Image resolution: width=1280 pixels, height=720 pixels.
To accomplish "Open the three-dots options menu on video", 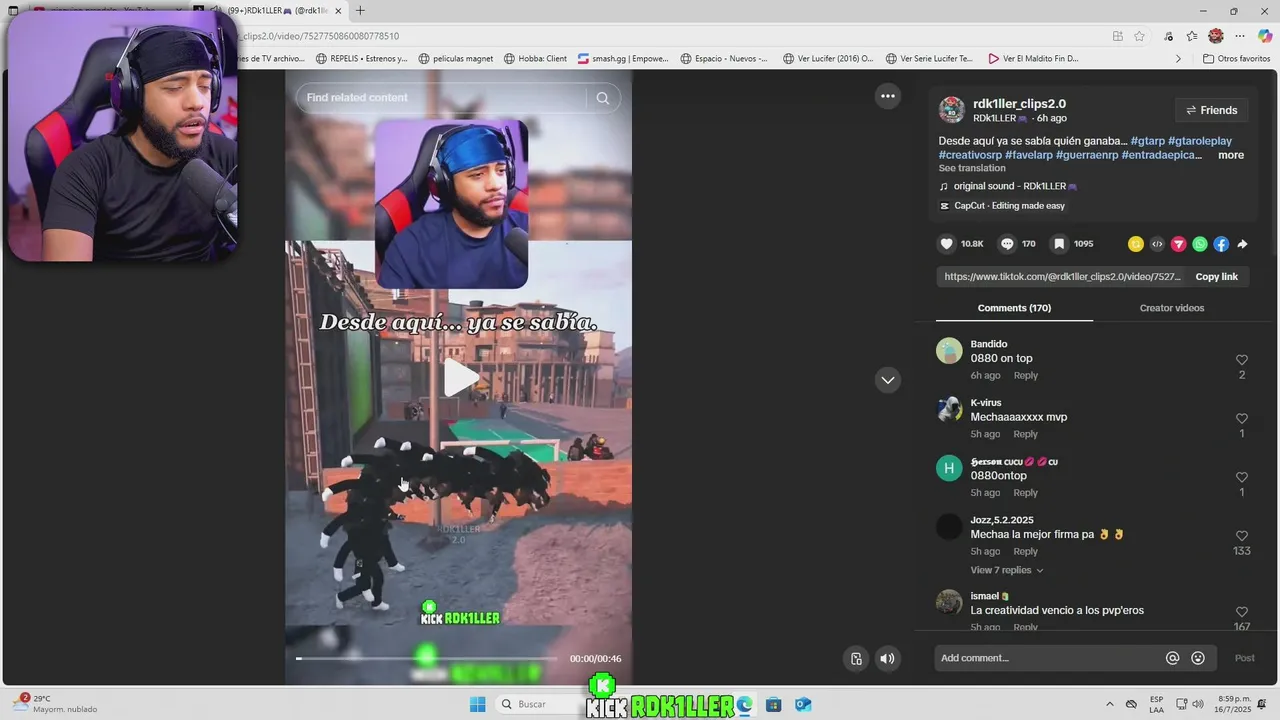I will coord(887,96).
